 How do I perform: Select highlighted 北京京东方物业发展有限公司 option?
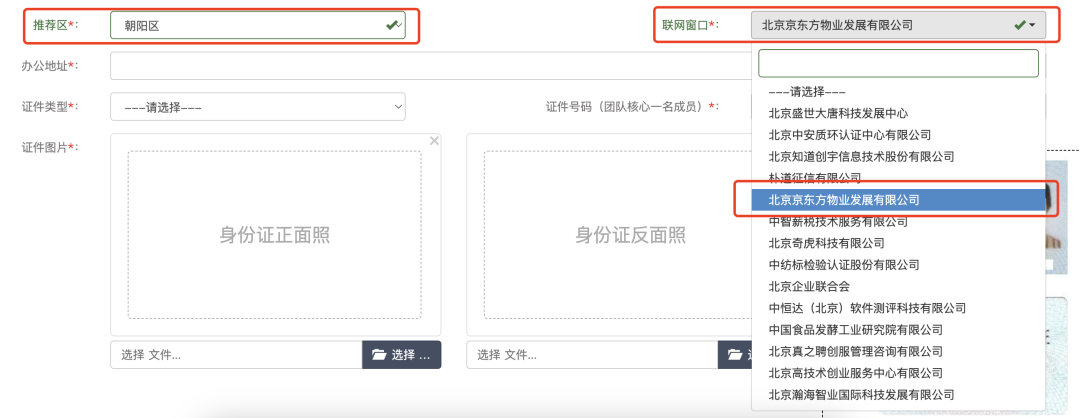(x=898, y=200)
